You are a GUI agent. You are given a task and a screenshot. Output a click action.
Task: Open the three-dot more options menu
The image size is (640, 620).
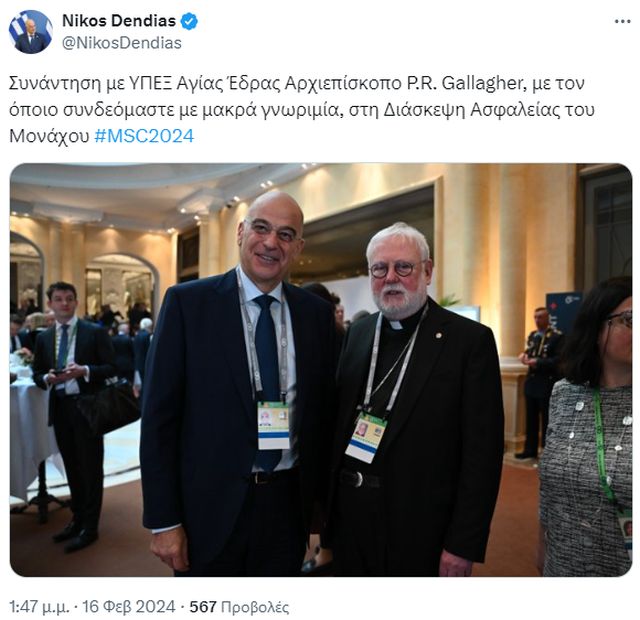[622, 22]
